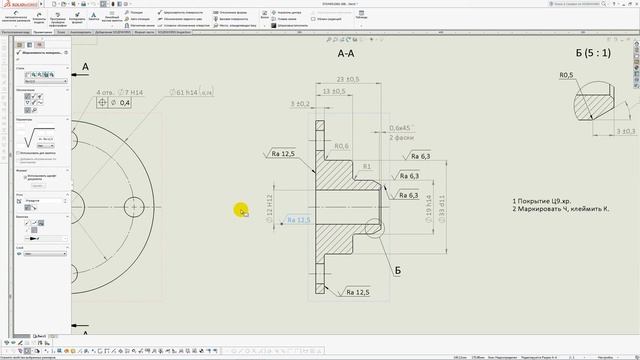Open the dropdown inside the symbol preview
The image size is (640, 360).
[45, 146]
